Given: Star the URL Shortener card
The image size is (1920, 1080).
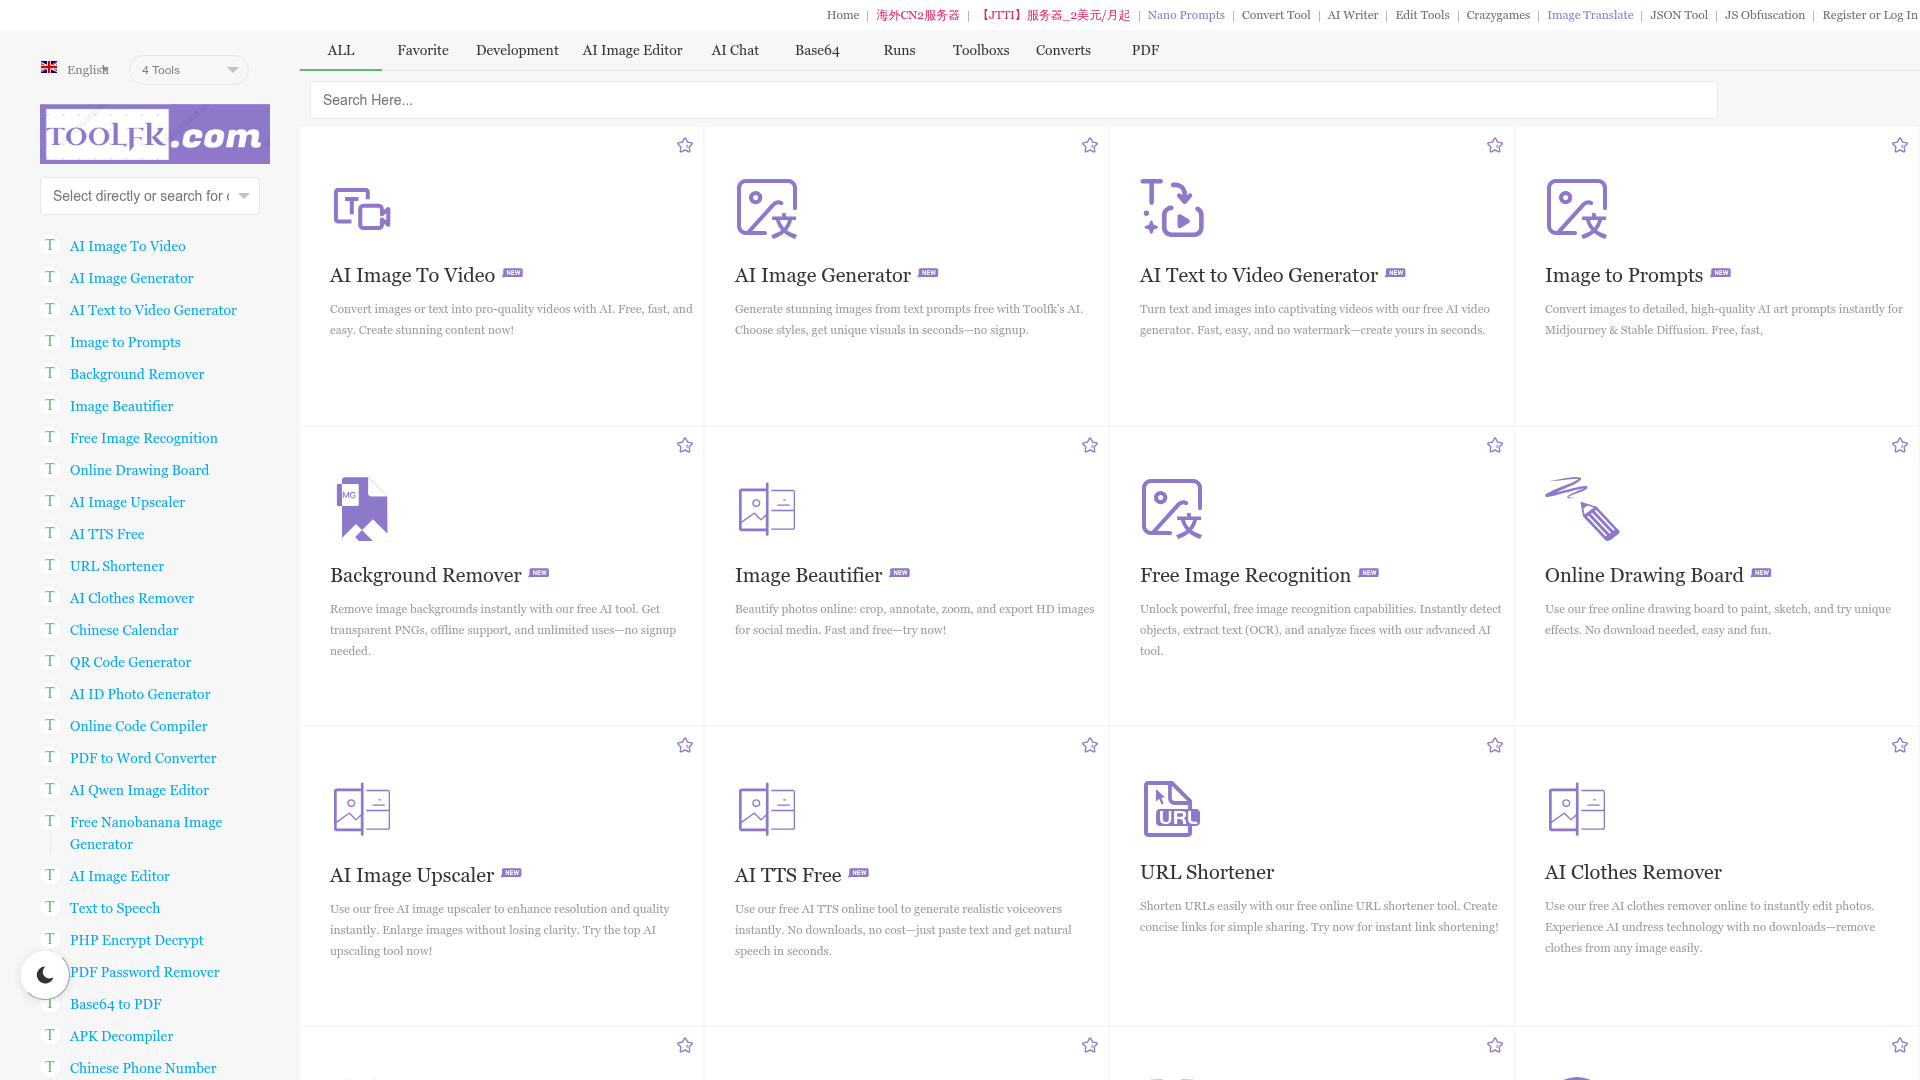Looking at the screenshot, I should click(x=1495, y=746).
